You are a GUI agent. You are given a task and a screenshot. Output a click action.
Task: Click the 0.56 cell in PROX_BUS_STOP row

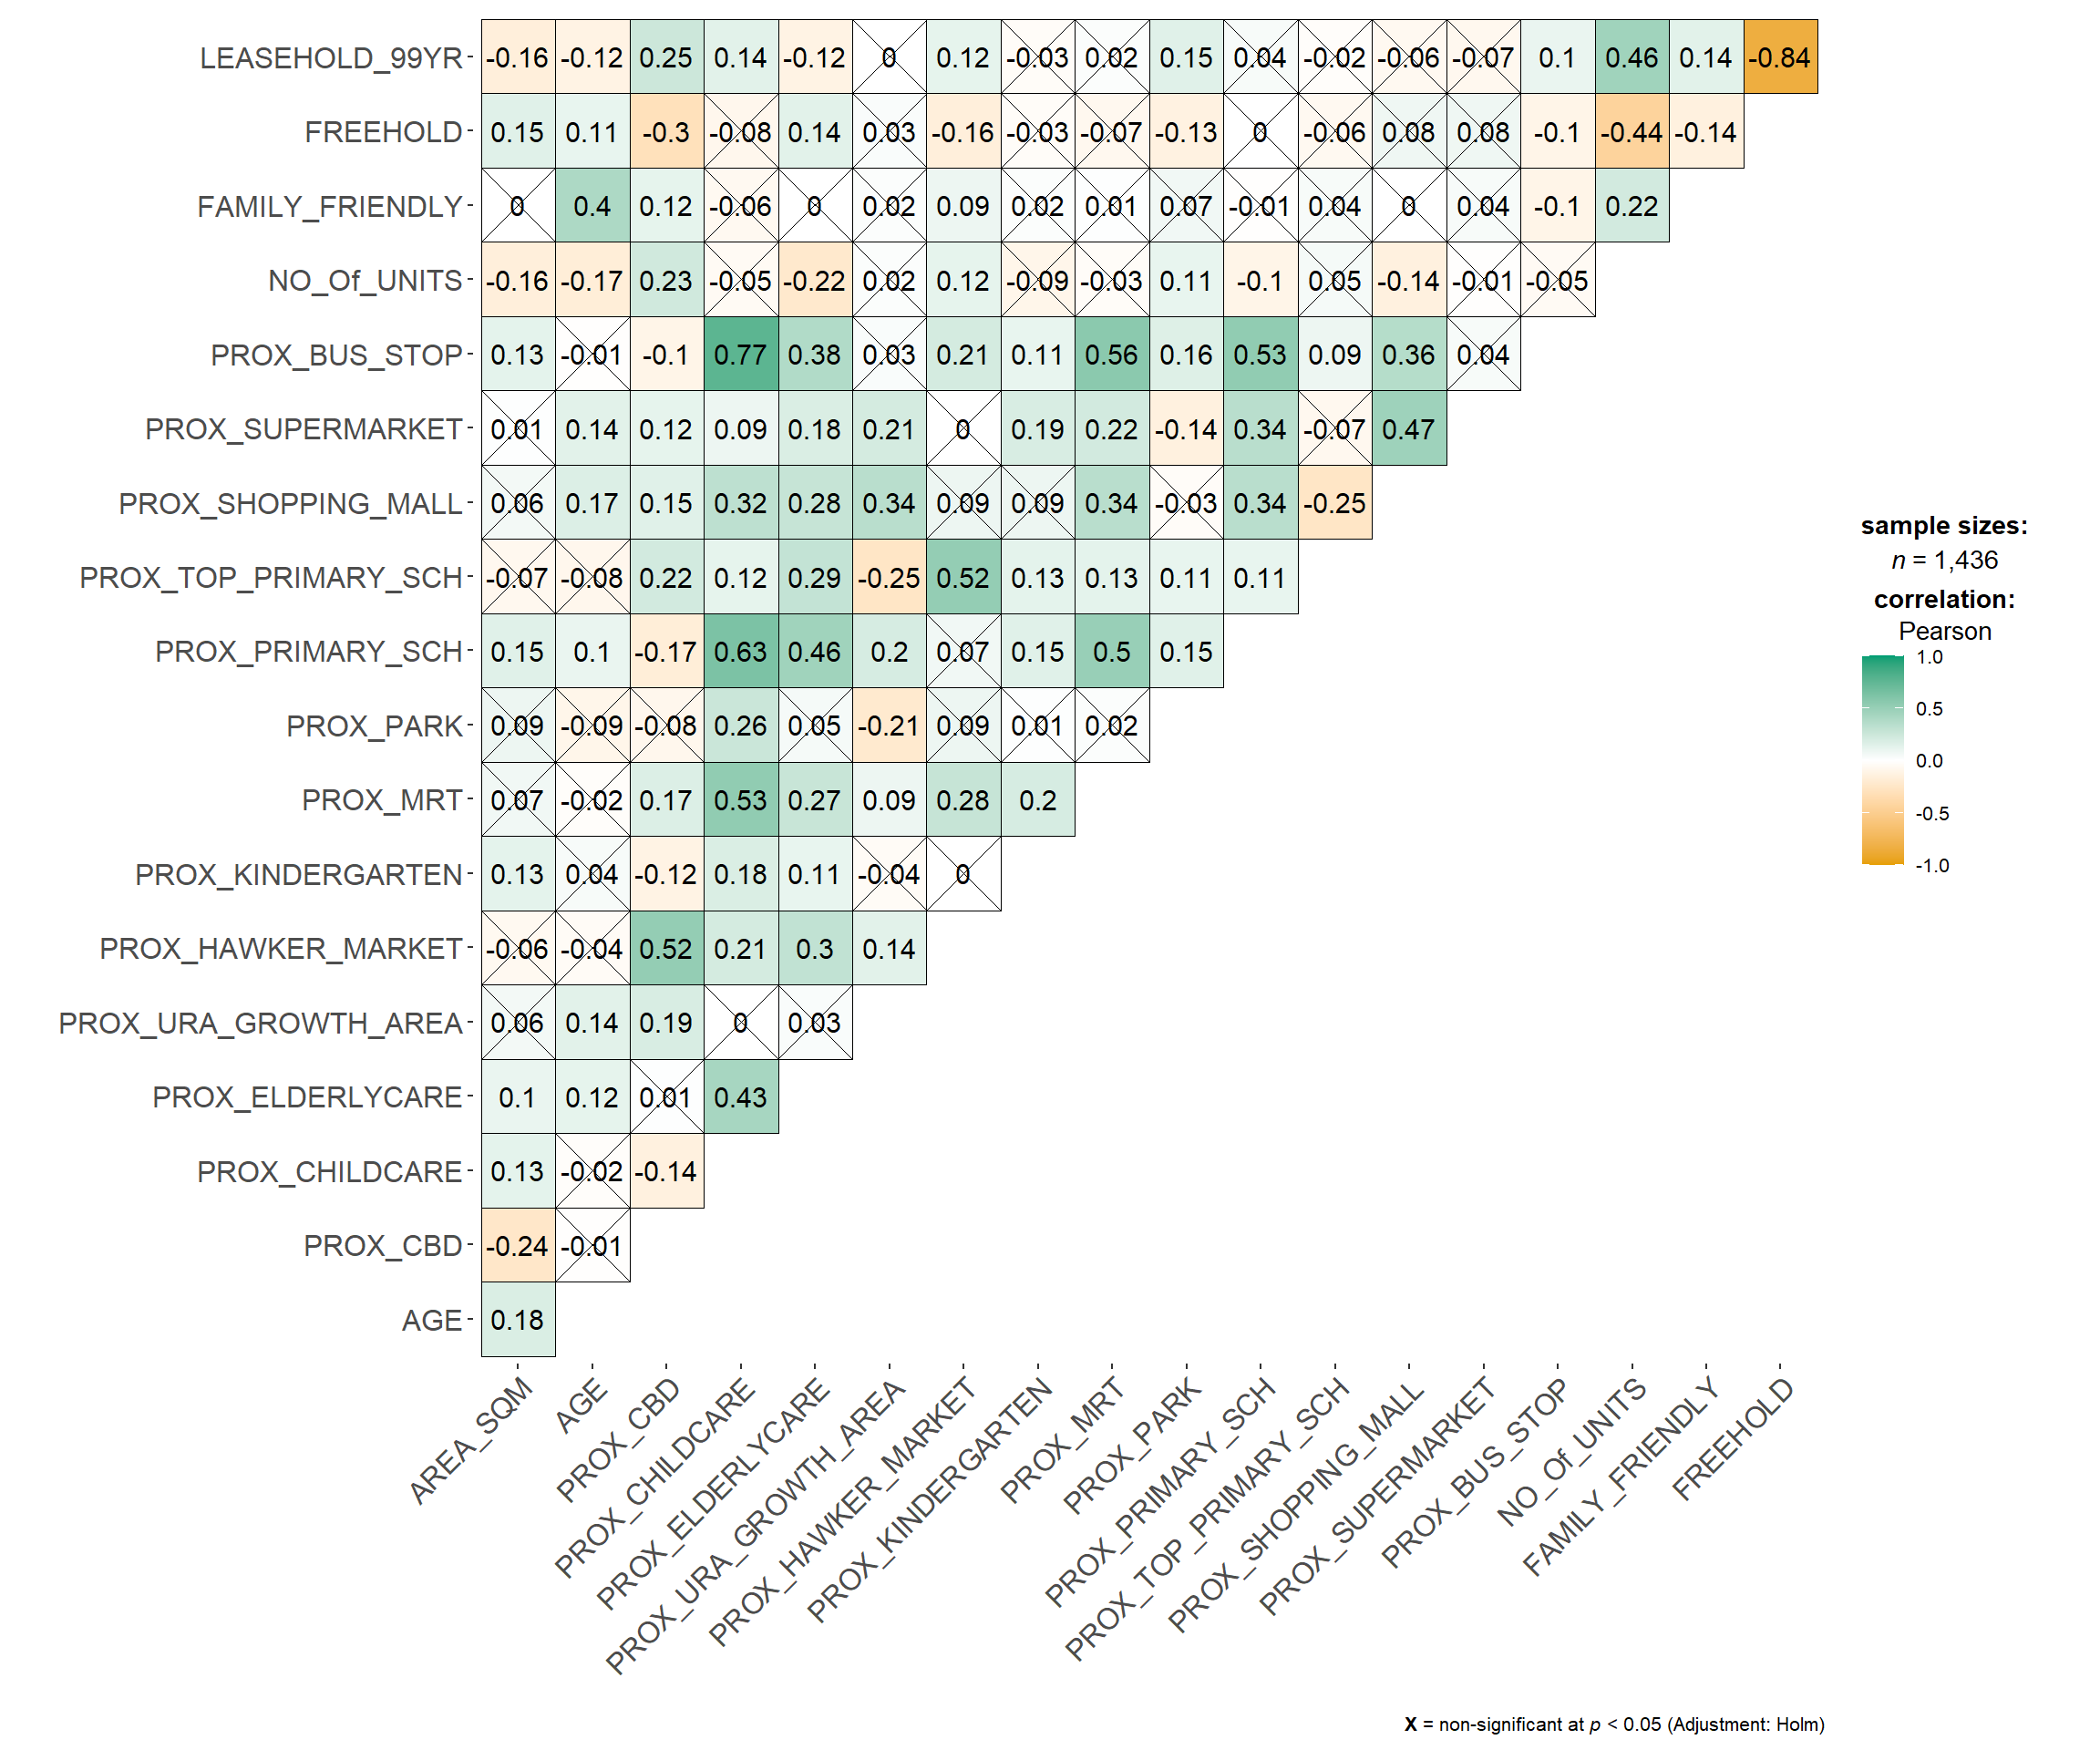pyautogui.click(x=1111, y=355)
